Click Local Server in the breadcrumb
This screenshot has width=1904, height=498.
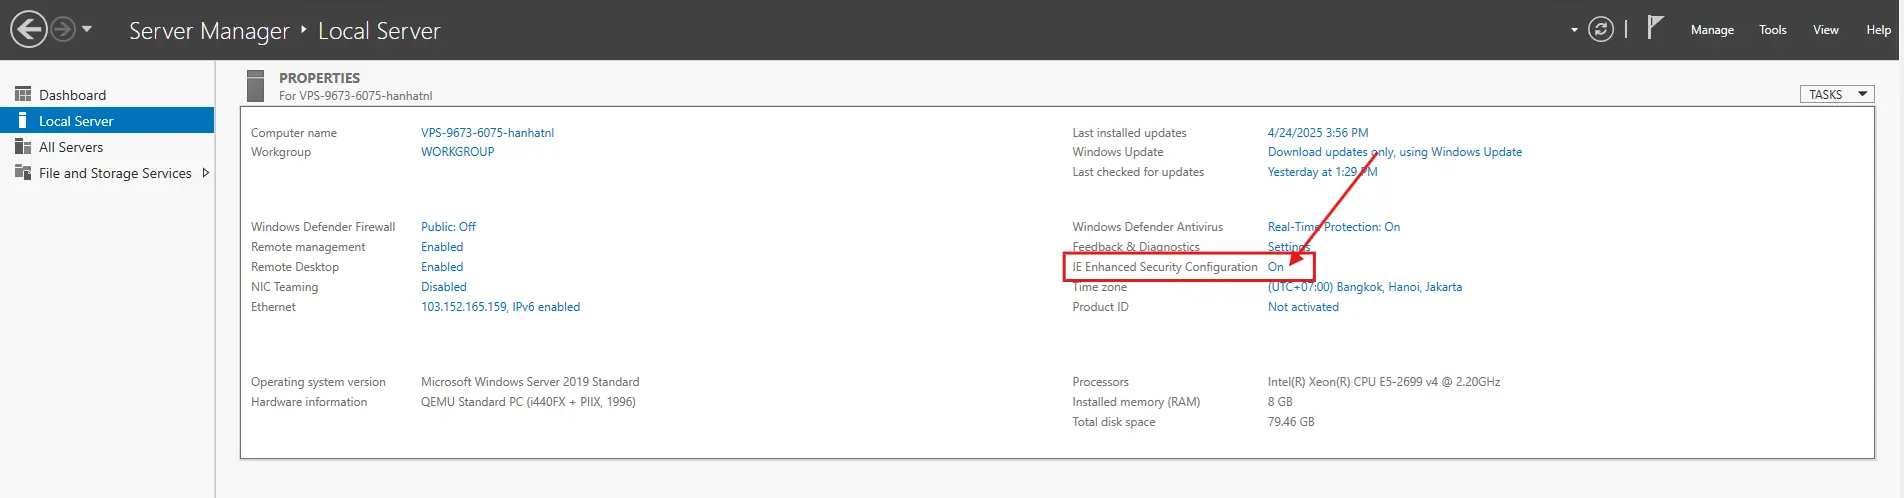379,31
